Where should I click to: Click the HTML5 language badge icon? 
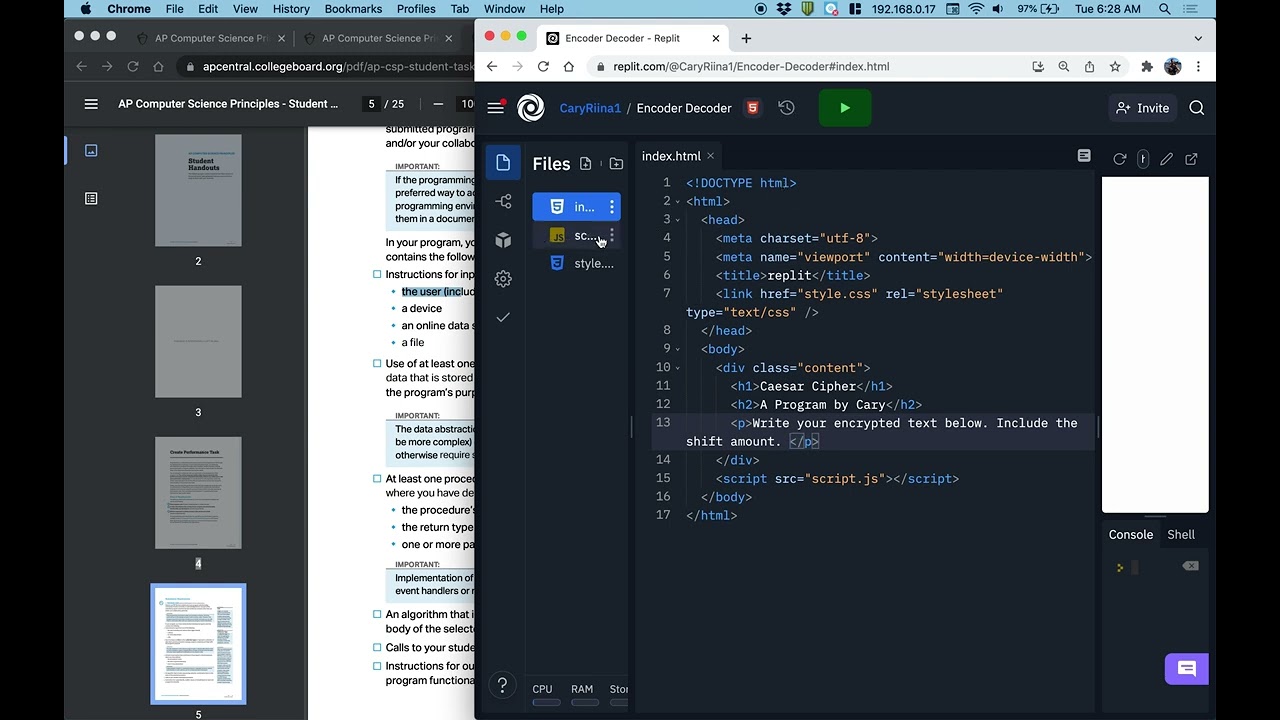(x=753, y=108)
